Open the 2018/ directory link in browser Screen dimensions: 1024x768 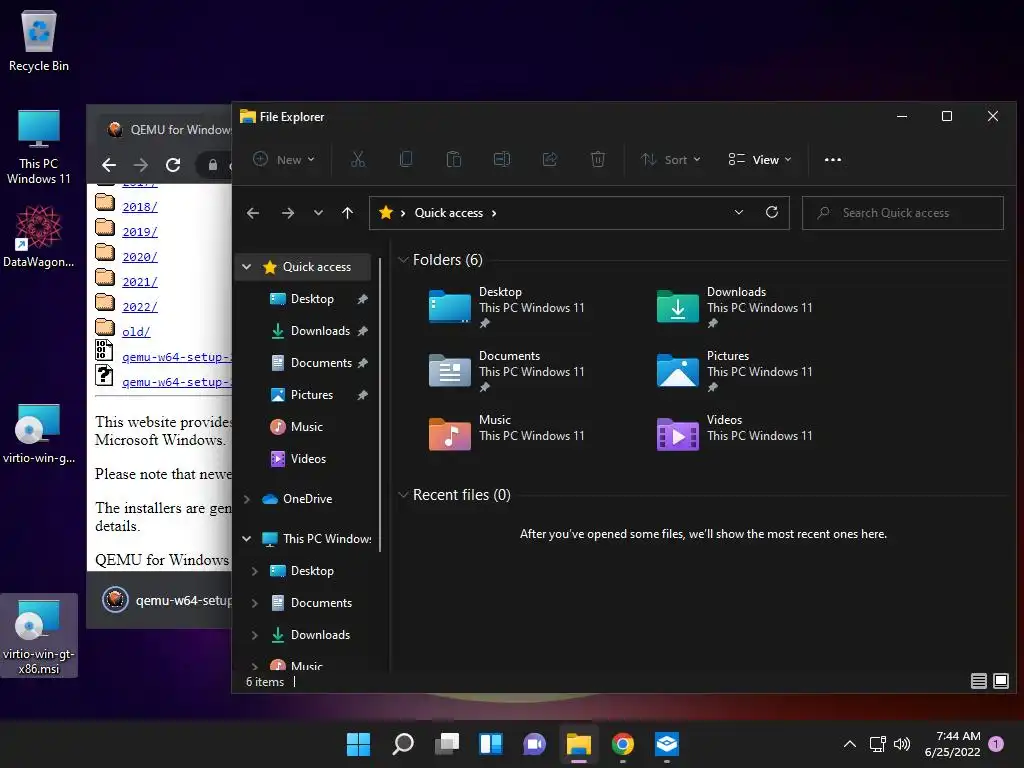(x=140, y=207)
